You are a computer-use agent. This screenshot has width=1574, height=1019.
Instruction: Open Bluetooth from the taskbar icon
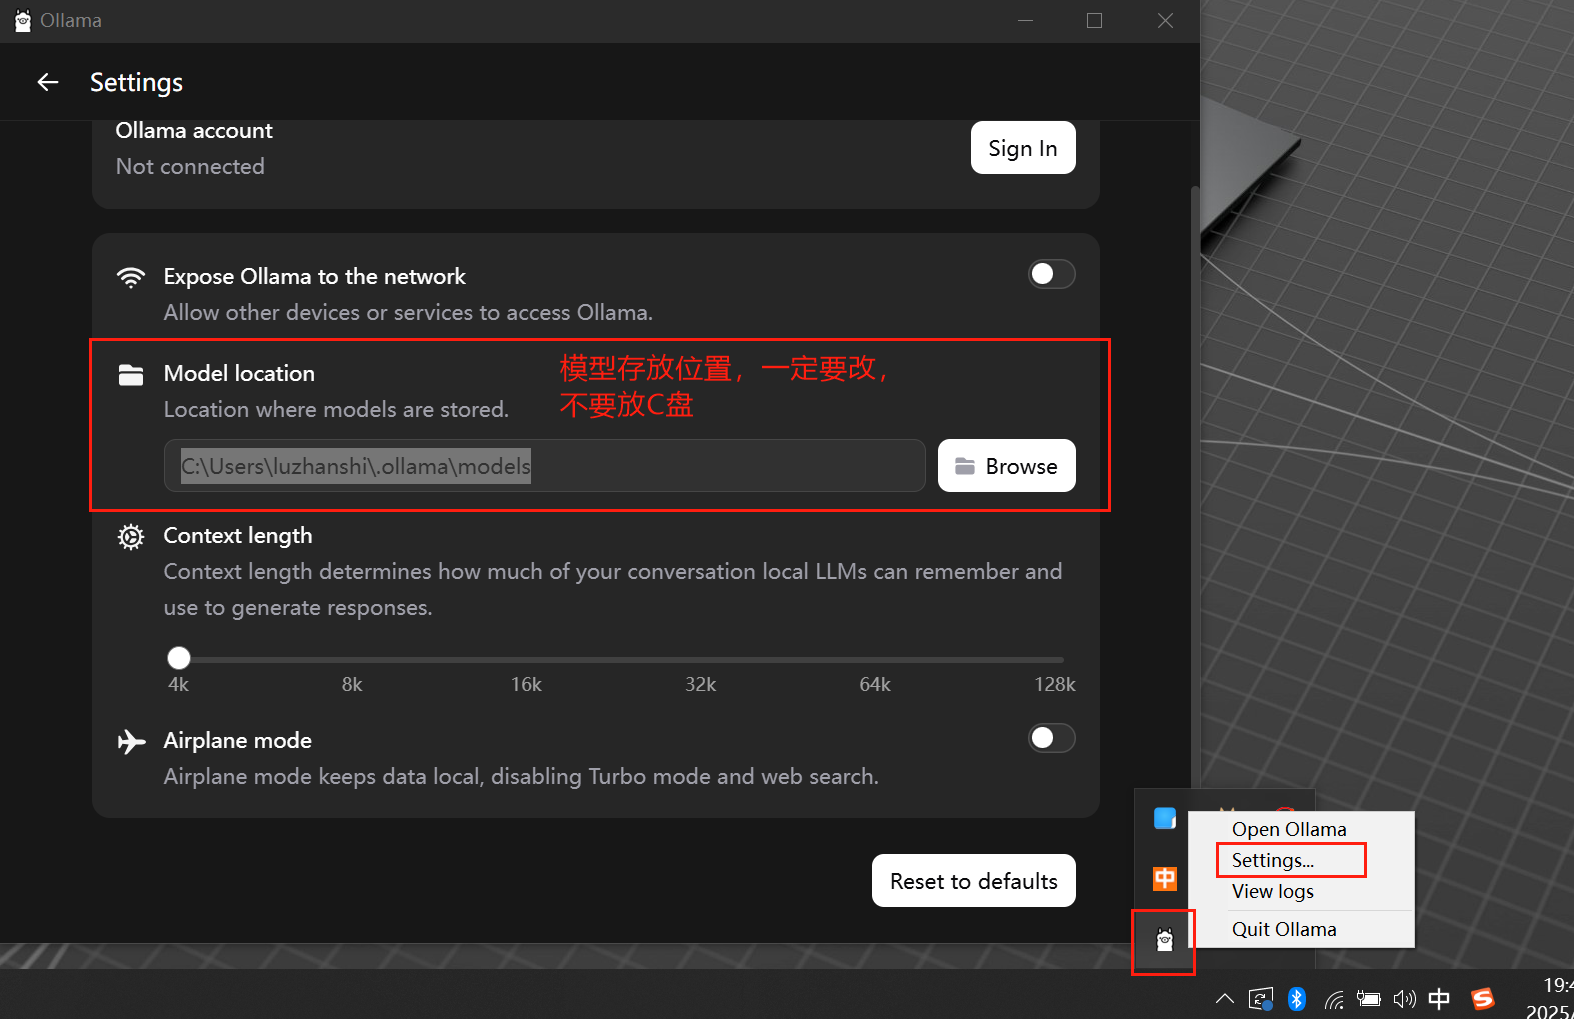(1297, 998)
